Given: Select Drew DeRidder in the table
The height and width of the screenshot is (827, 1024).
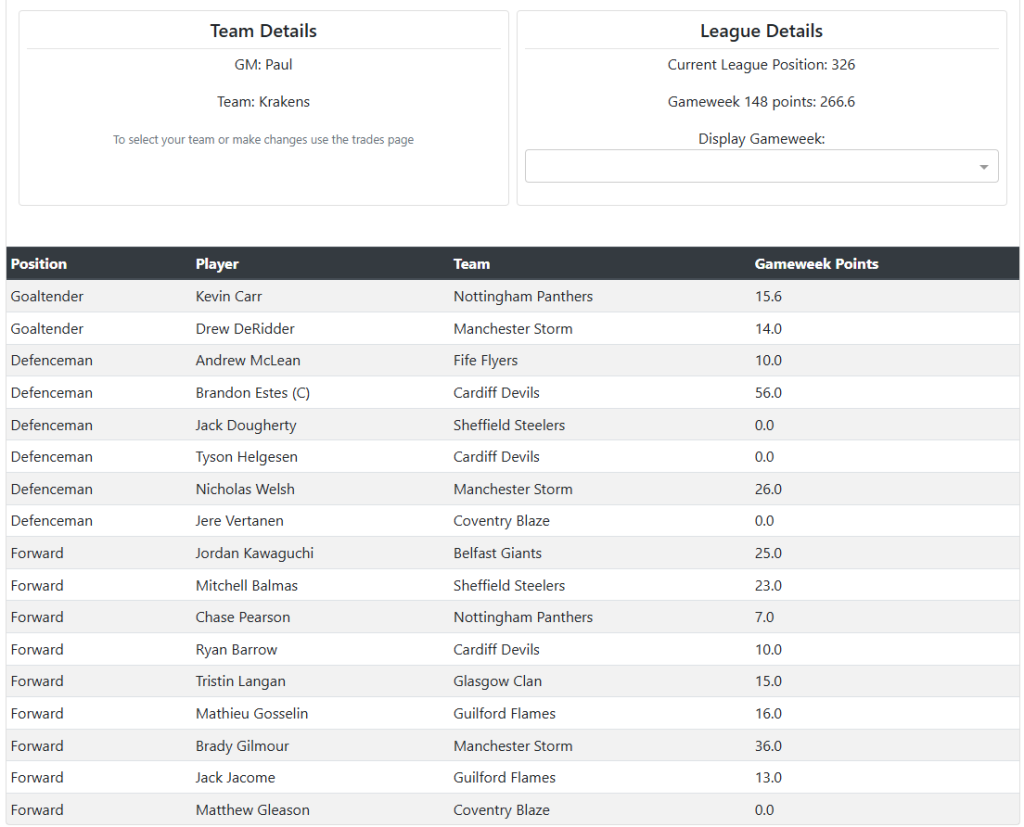Looking at the screenshot, I should click(245, 328).
